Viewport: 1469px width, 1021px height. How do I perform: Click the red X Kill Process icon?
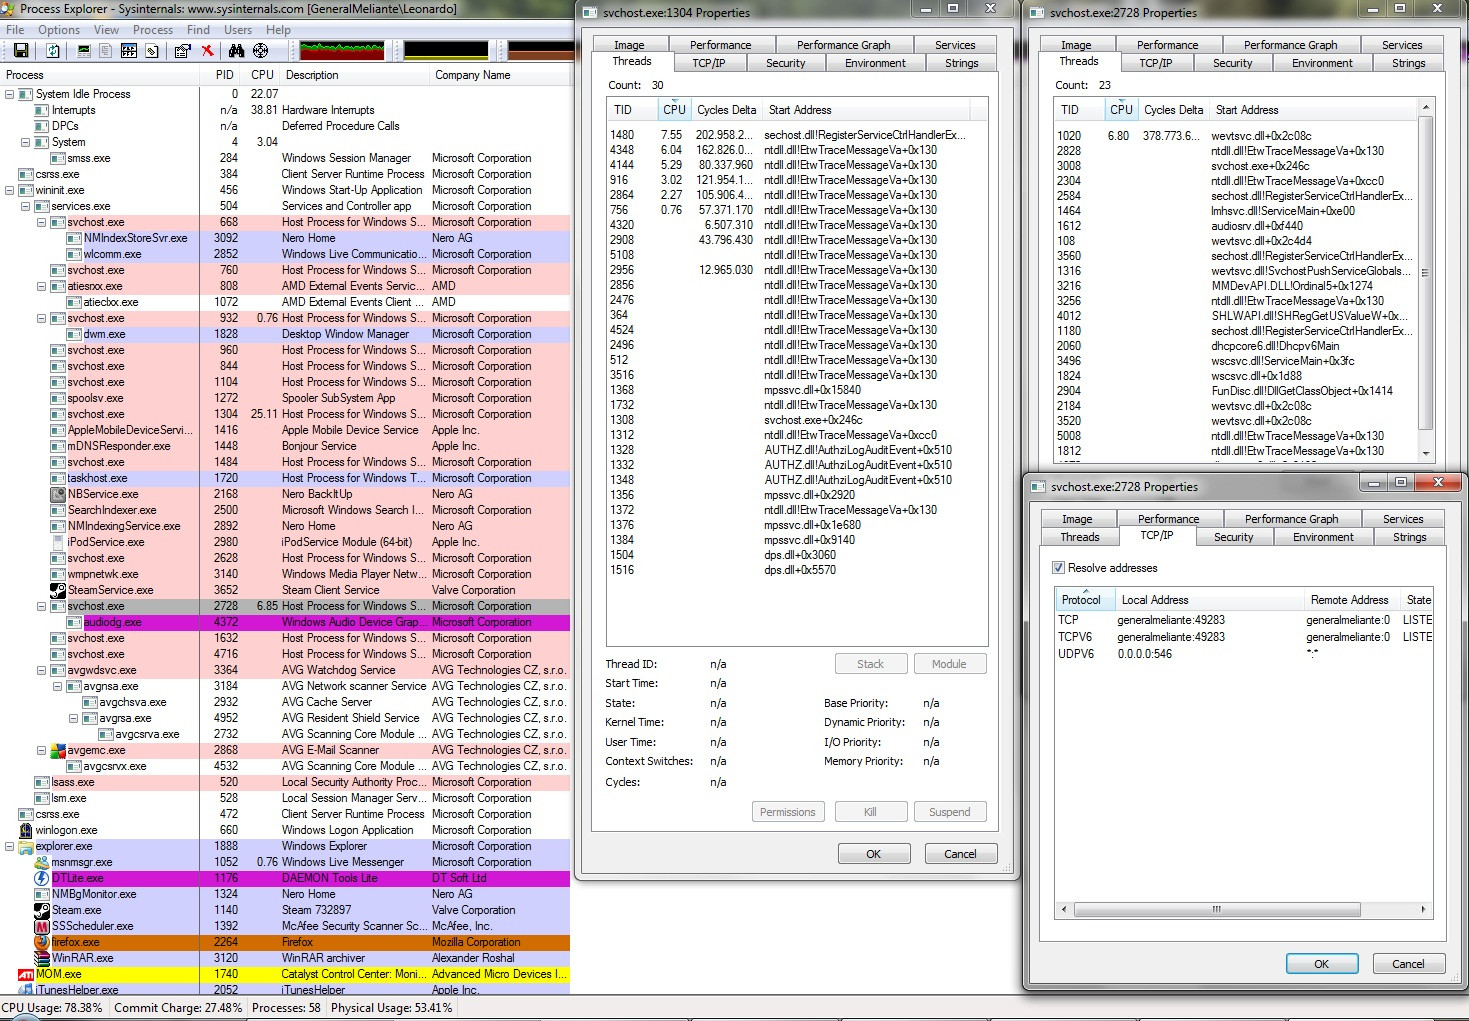[x=207, y=50]
